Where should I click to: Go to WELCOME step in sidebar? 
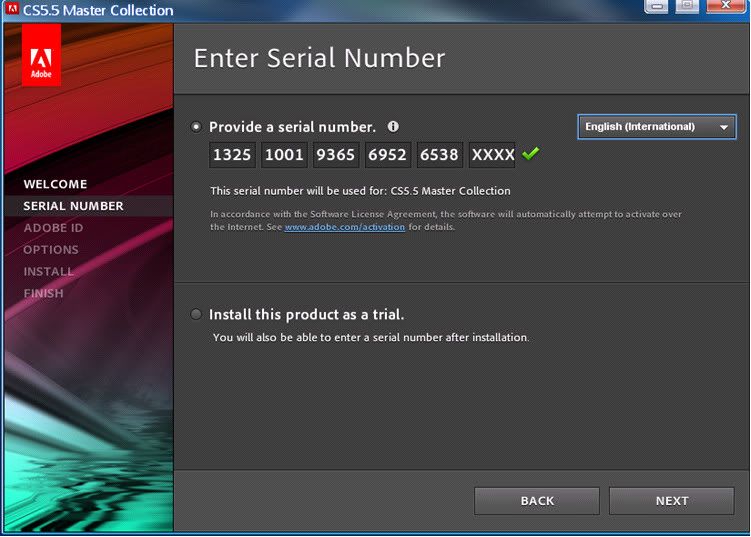[x=55, y=184]
